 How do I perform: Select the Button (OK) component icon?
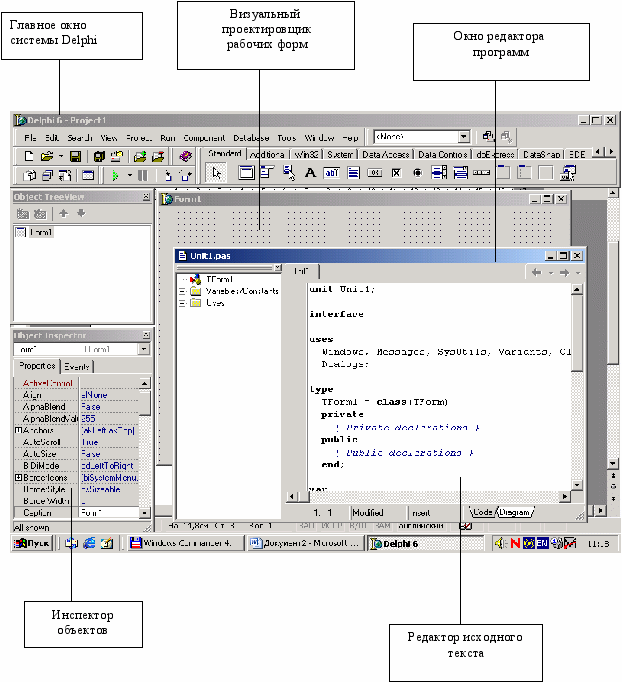(375, 173)
